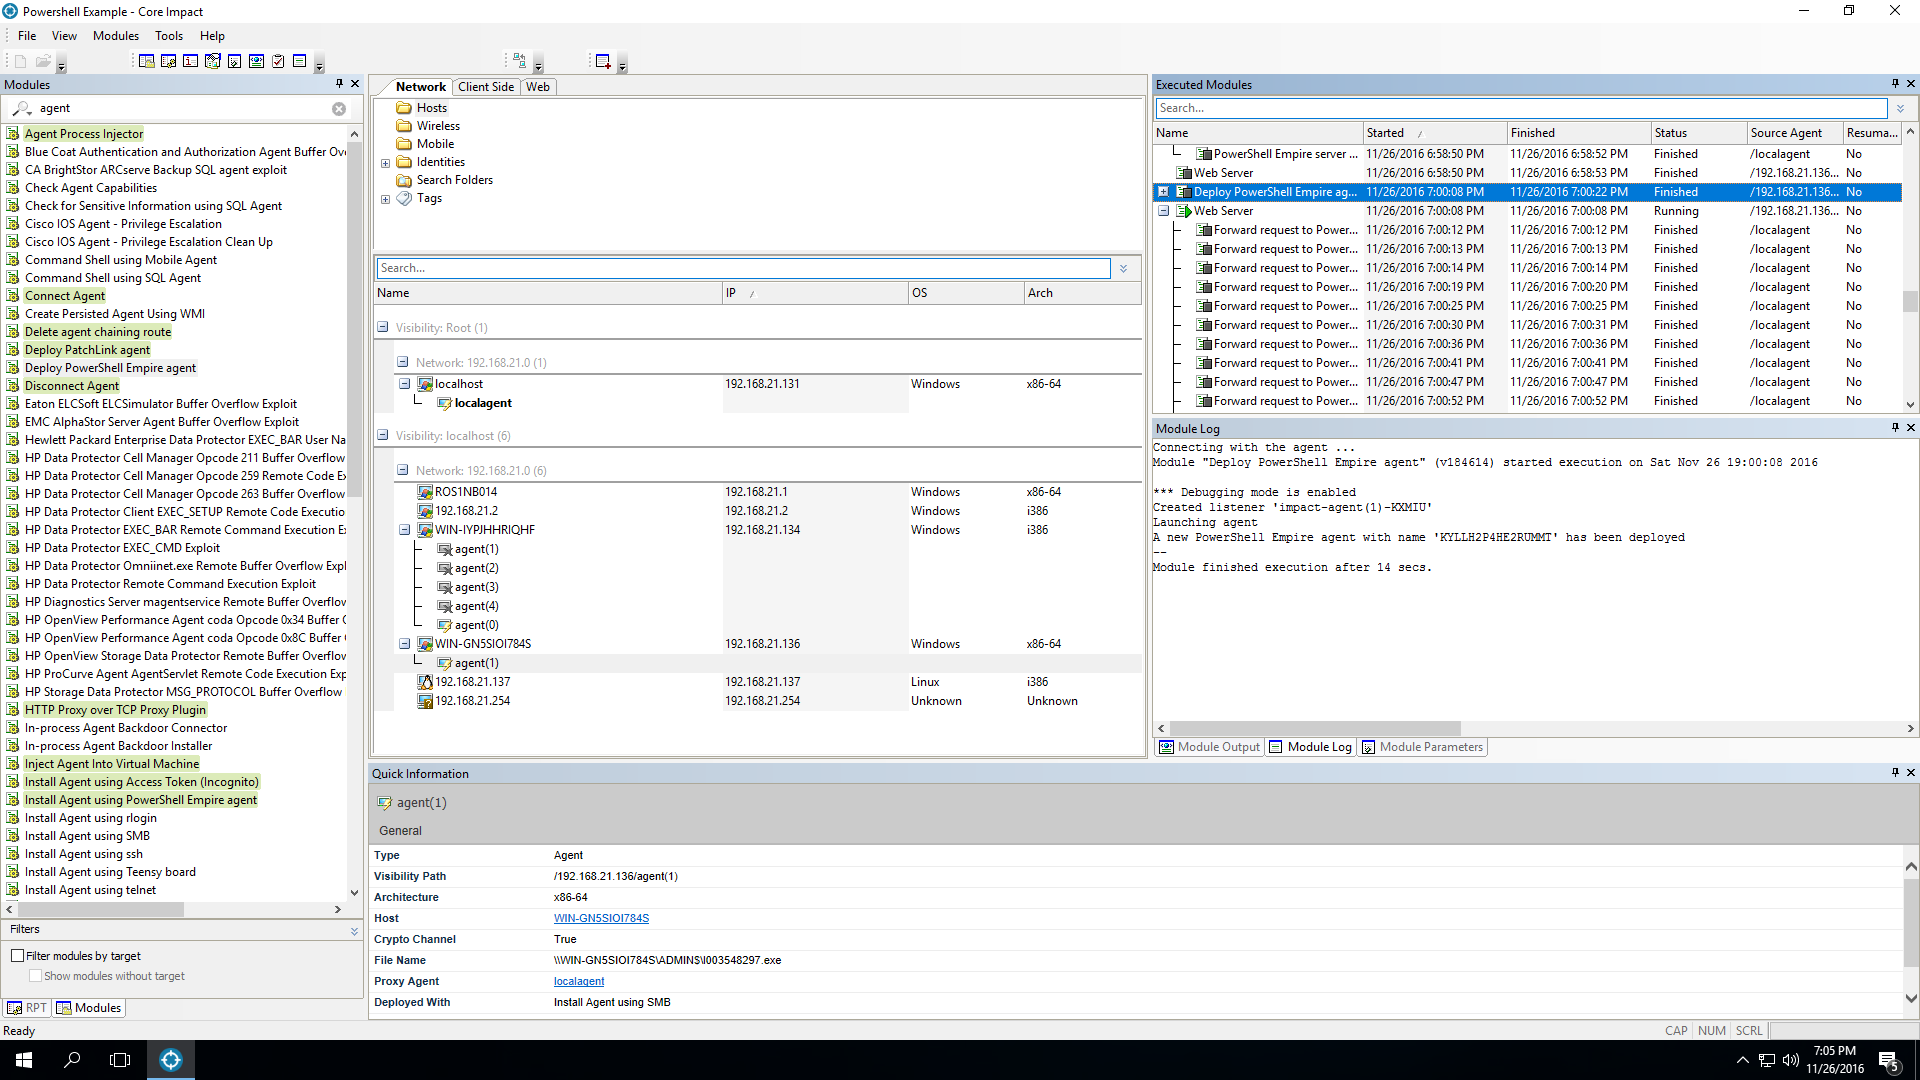
Task: Close the Executed Modules panel
Action: pyautogui.click(x=1911, y=84)
